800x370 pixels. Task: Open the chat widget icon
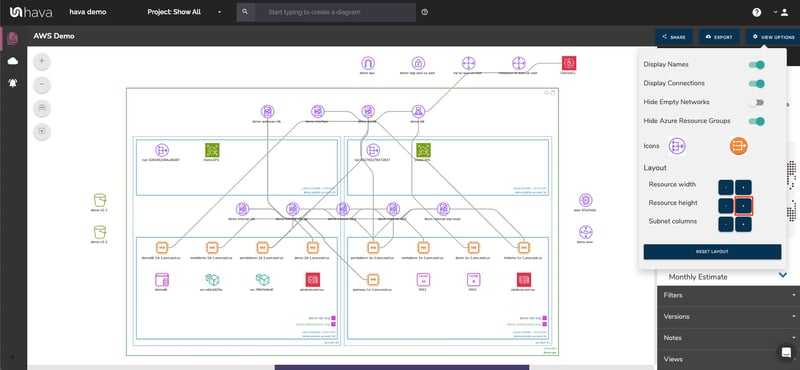click(x=786, y=352)
